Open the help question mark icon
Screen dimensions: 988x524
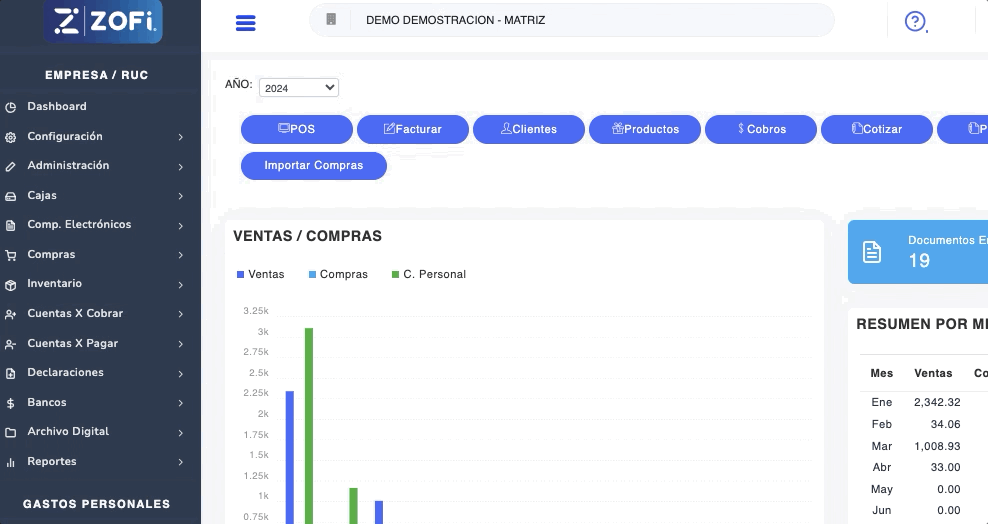point(914,21)
